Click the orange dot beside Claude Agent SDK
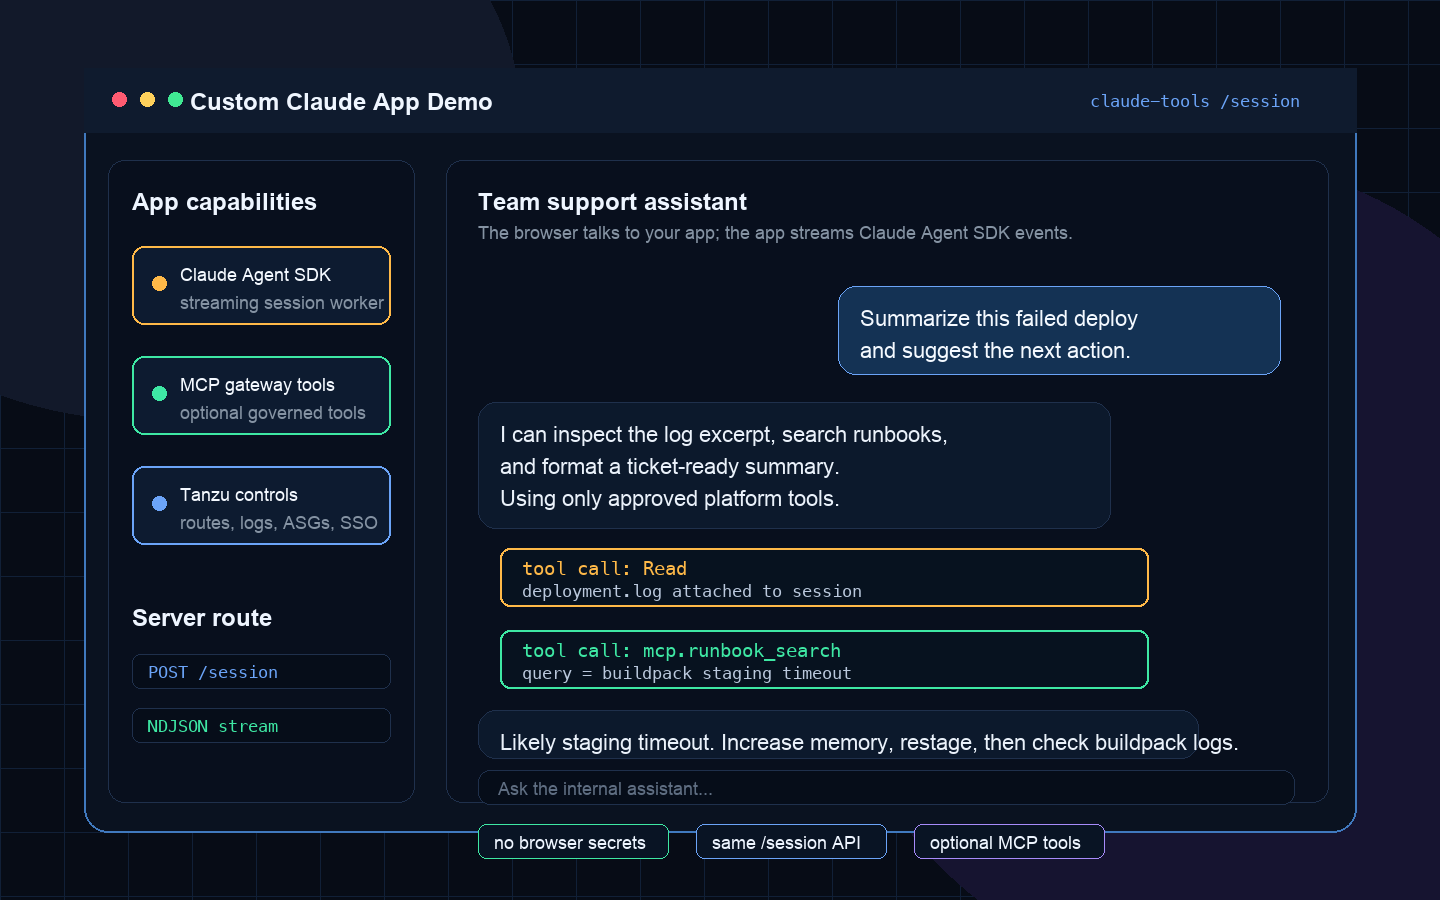The image size is (1440, 900). point(159,284)
